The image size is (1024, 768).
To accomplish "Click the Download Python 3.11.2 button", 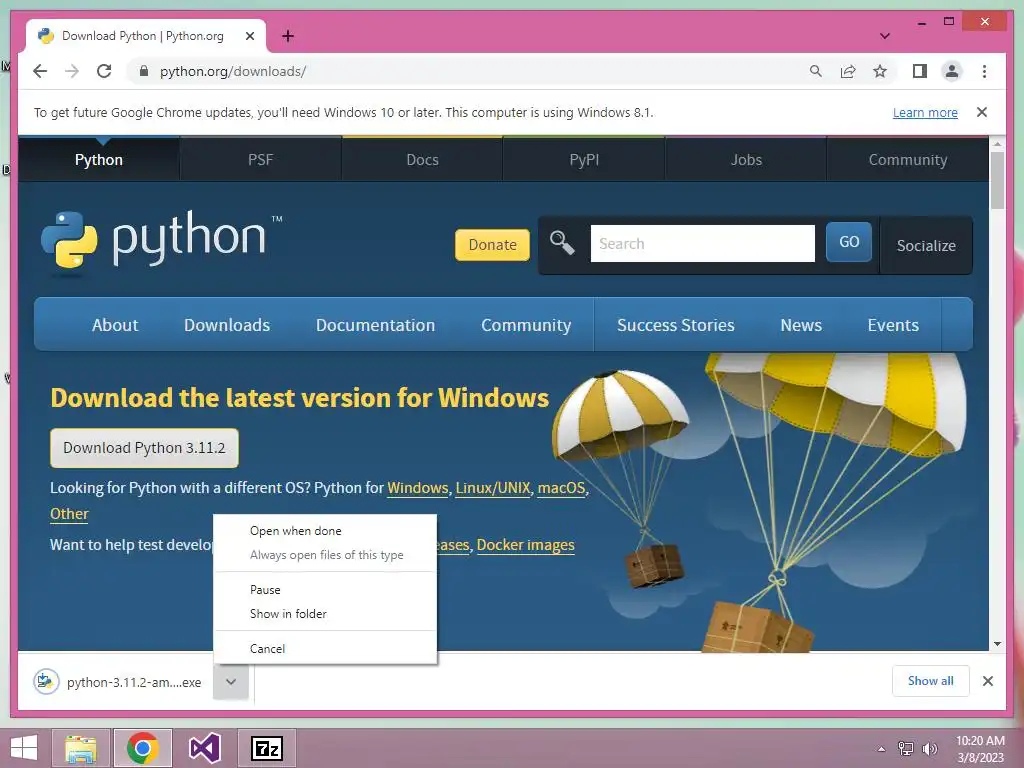I will click(x=144, y=448).
